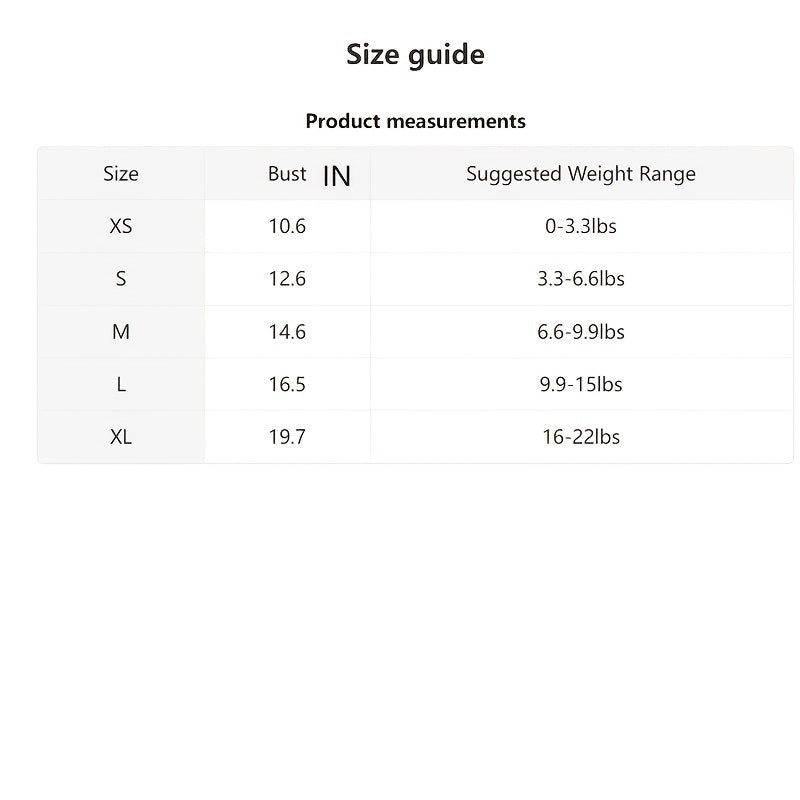Click the L size cell

click(x=121, y=385)
